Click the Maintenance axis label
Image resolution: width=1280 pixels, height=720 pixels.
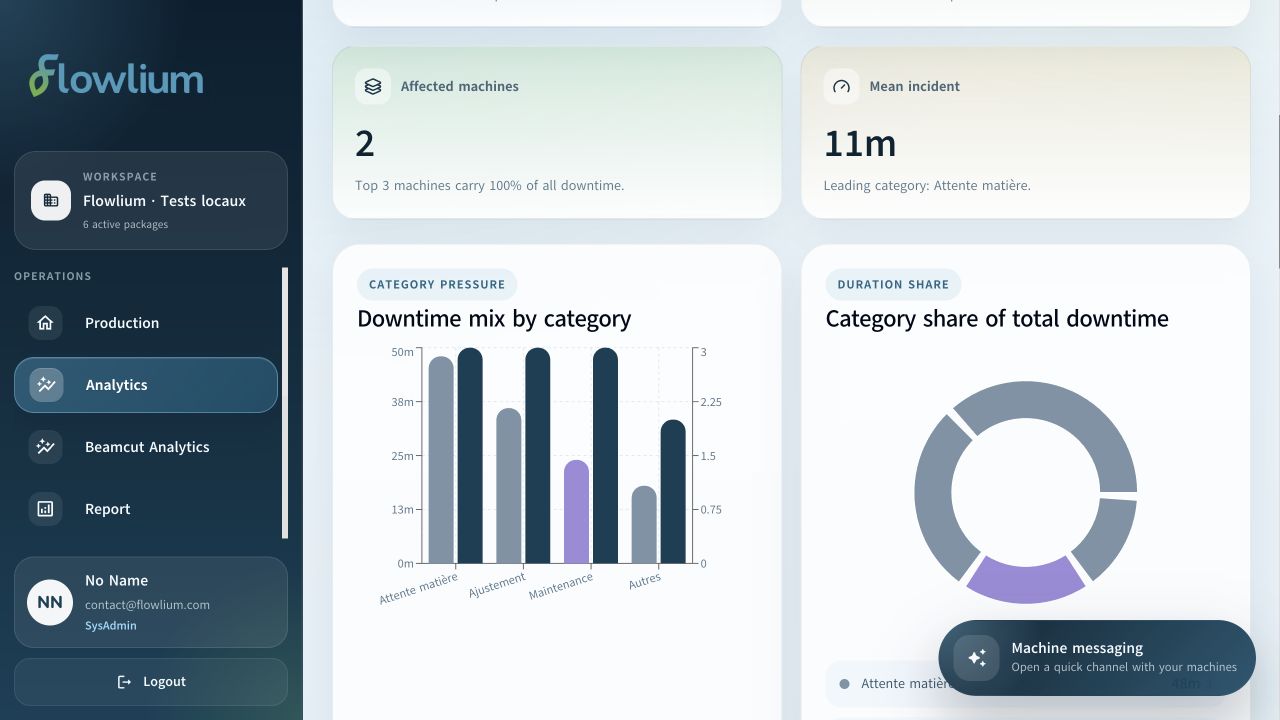(561, 586)
